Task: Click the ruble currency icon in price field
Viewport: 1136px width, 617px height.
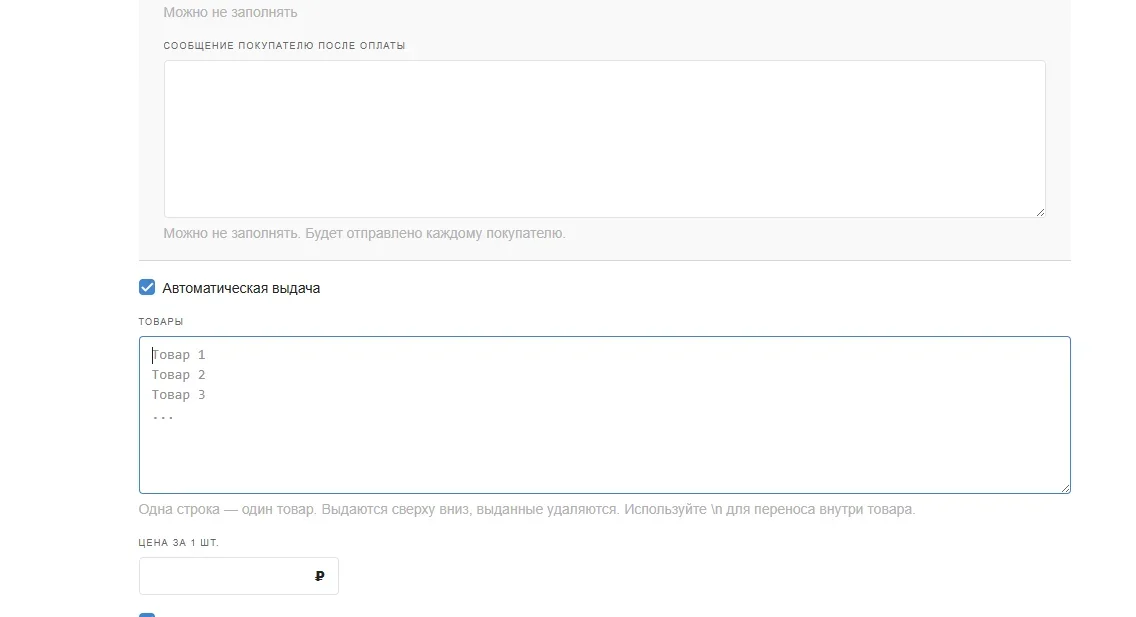Action: [x=320, y=576]
